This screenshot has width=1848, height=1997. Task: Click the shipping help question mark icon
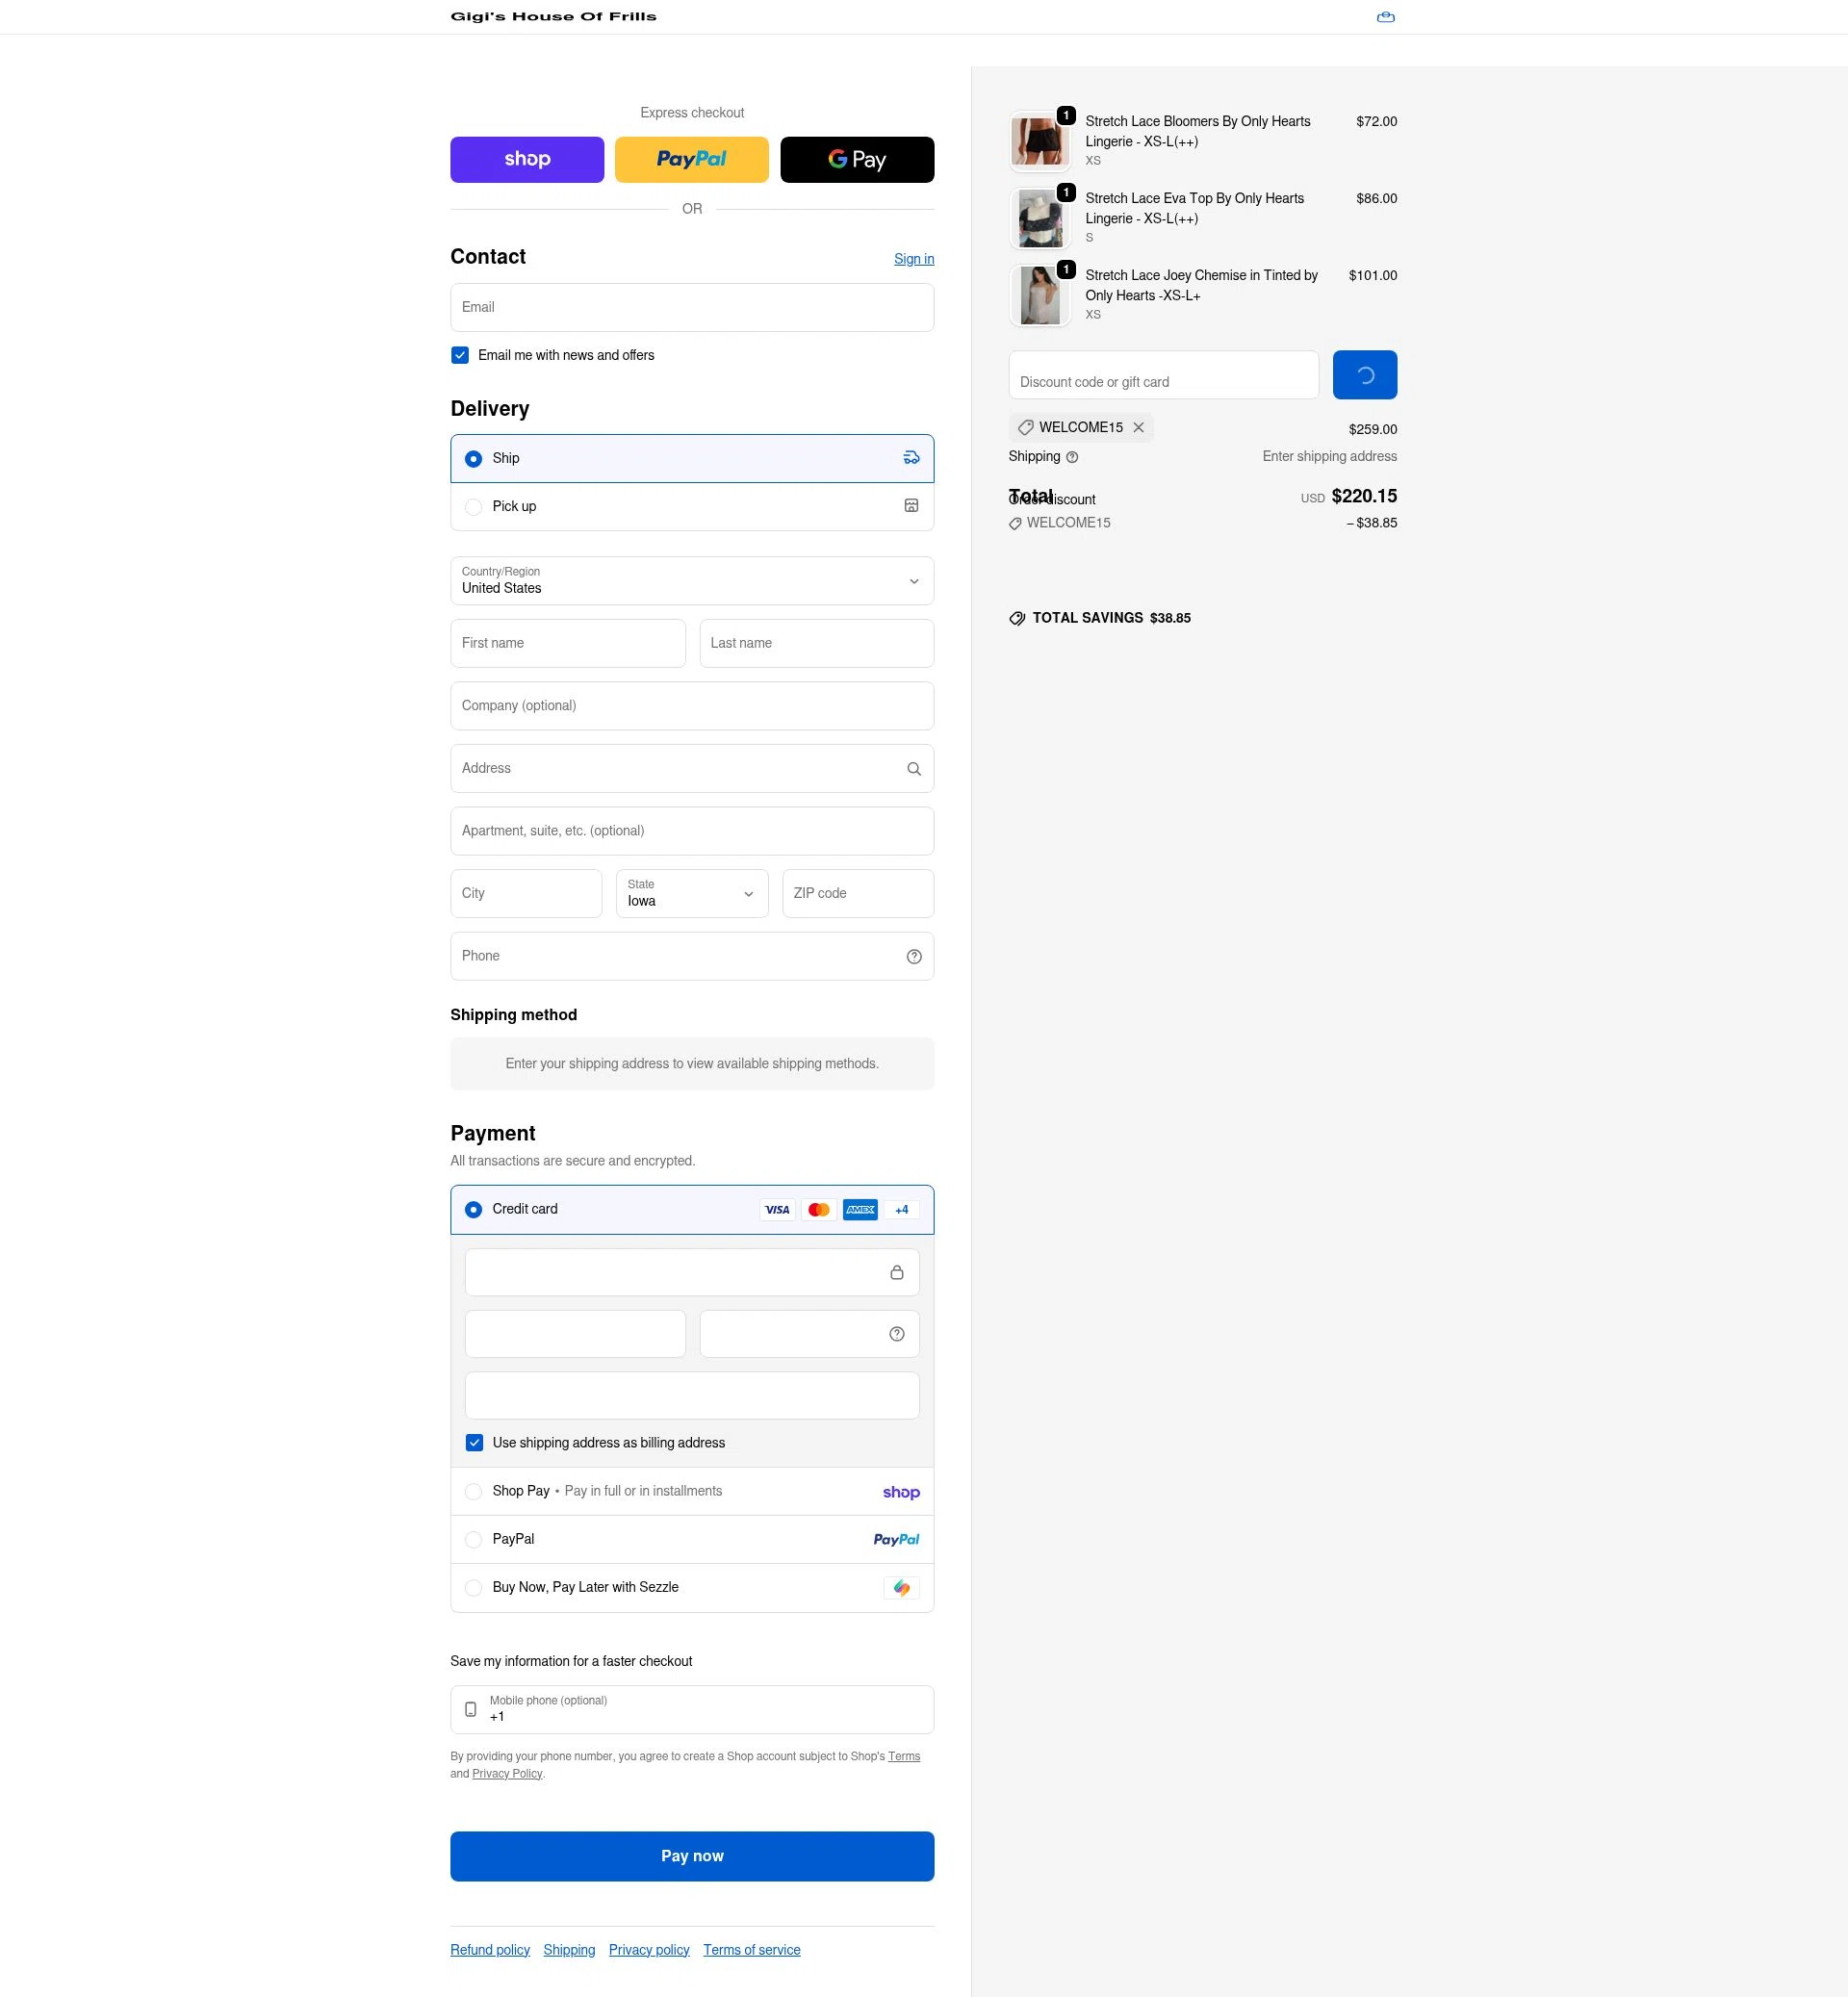point(1072,457)
